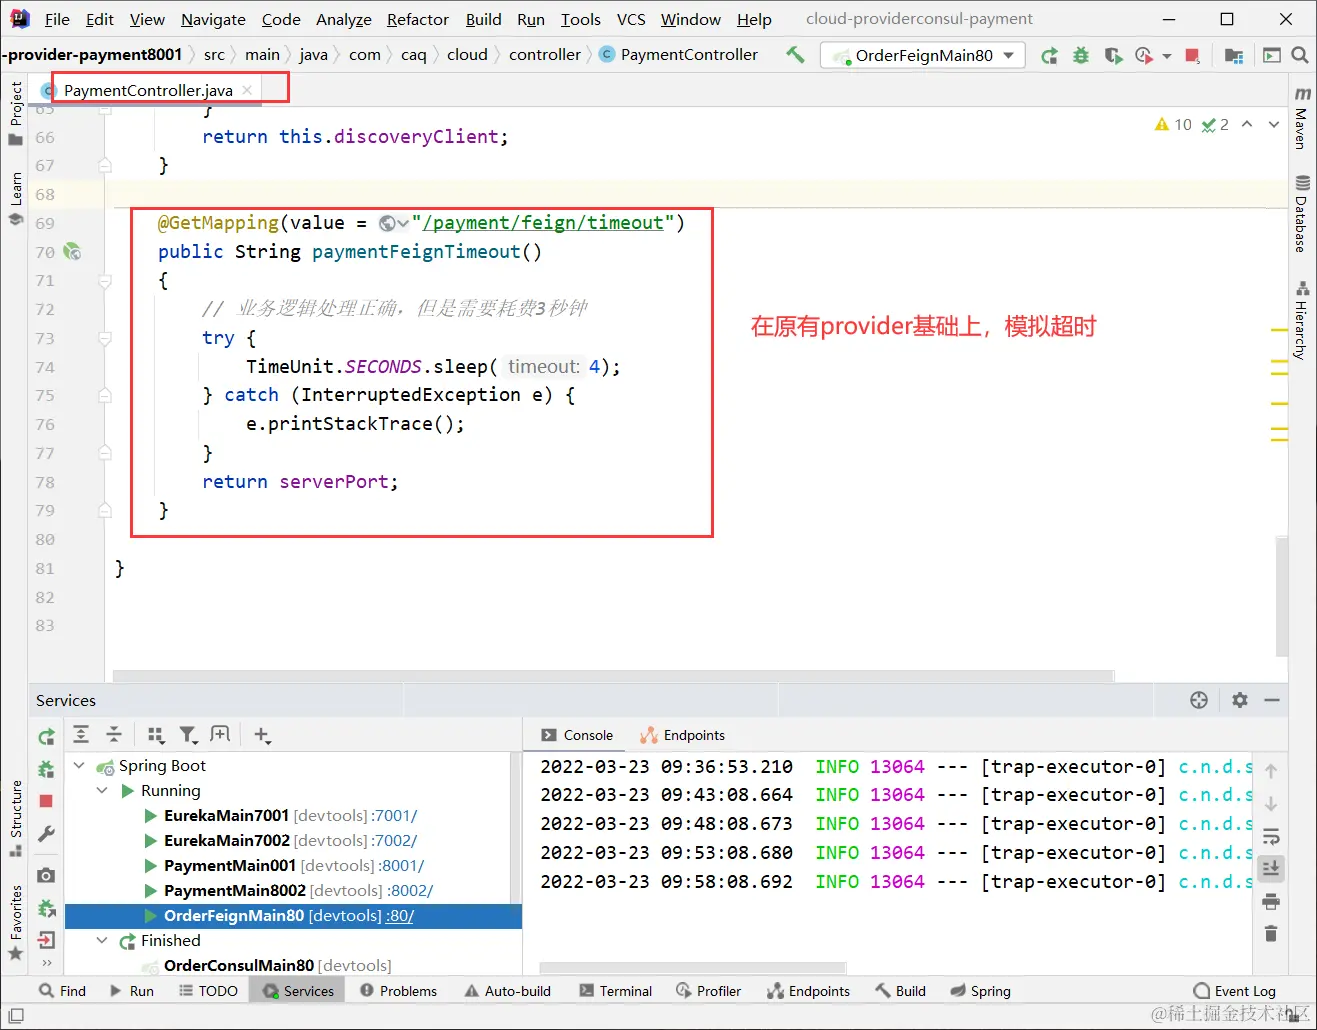Click the Group By icon in the Services toolbar
1317x1030 pixels.
pyautogui.click(x=155, y=735)
